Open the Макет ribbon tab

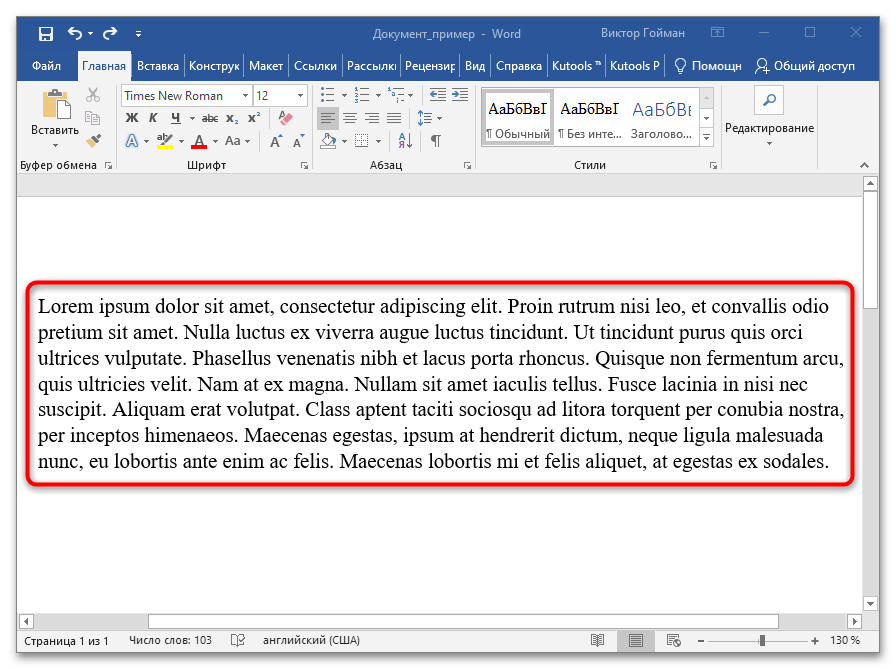pyautogui.click(x=266, y=67)
